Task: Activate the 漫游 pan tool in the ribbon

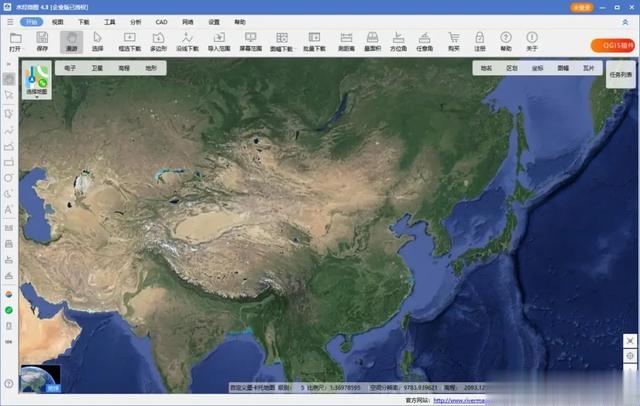Action: [71, 42]
